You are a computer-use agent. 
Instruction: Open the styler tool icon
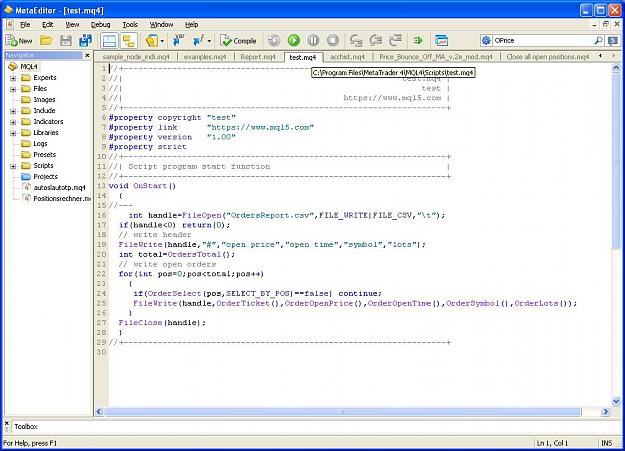[x=152, y=41]
